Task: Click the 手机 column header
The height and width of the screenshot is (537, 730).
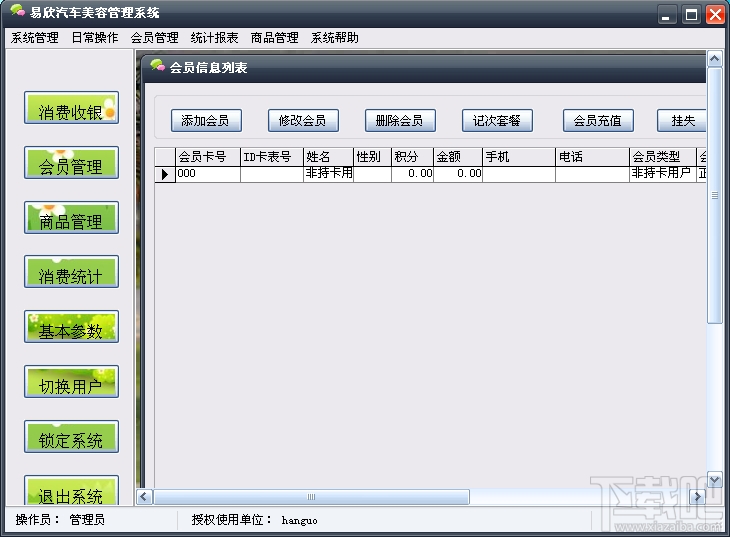Action: tap(519, 157)
